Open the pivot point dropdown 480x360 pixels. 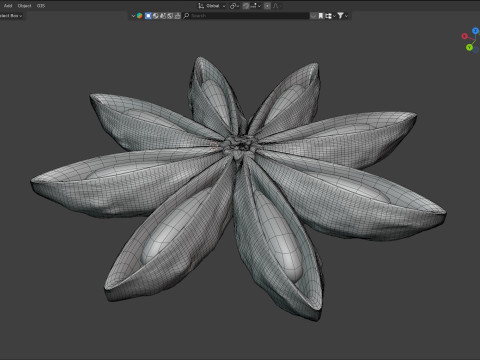[234, 6]
